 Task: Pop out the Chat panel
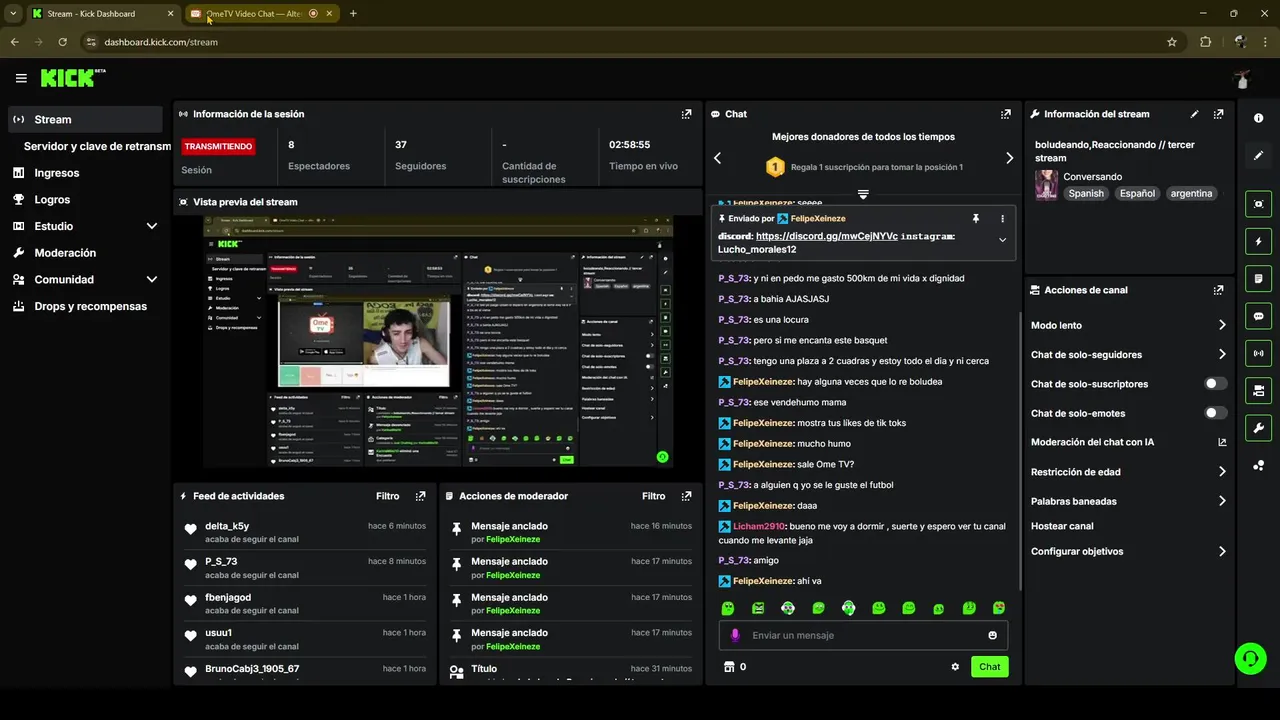tap(1006, 114)
